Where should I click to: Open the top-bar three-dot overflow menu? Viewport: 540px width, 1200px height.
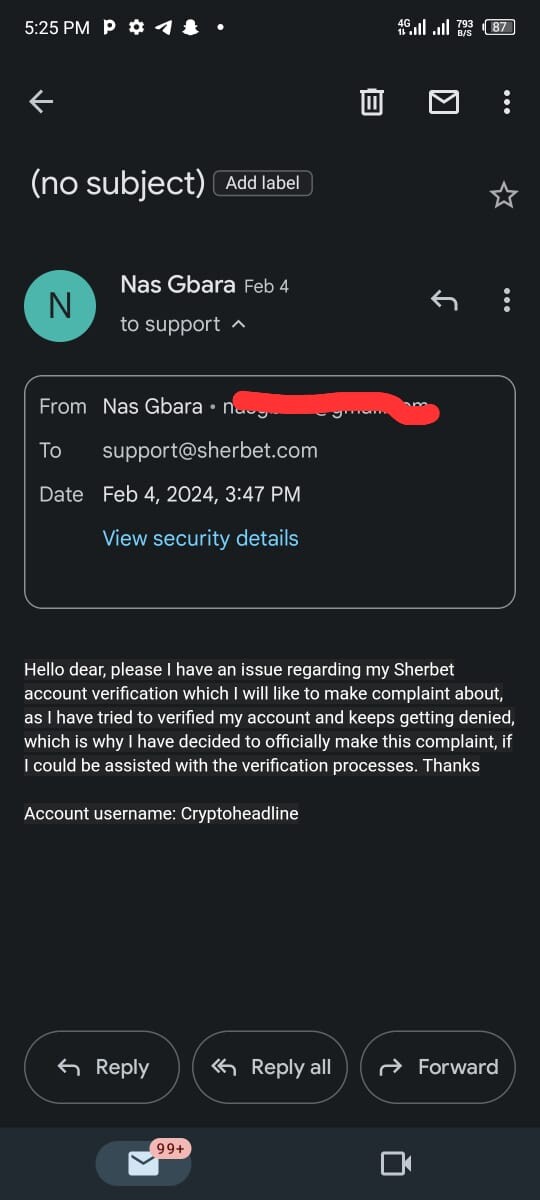point(507,101)
